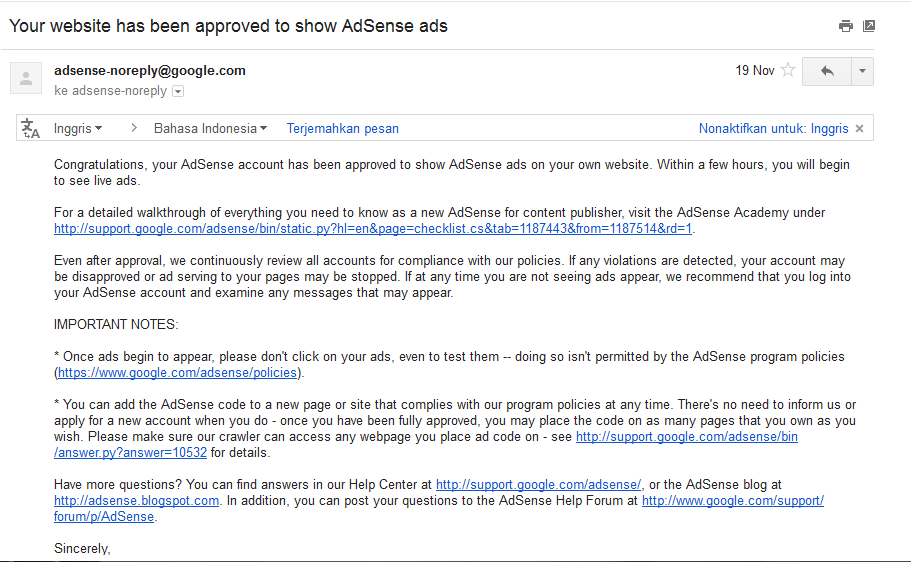This screenshot has height=562, width=911.
Task: Open the AdSense Academy checklist link
Action: click(x=373, y=229)
